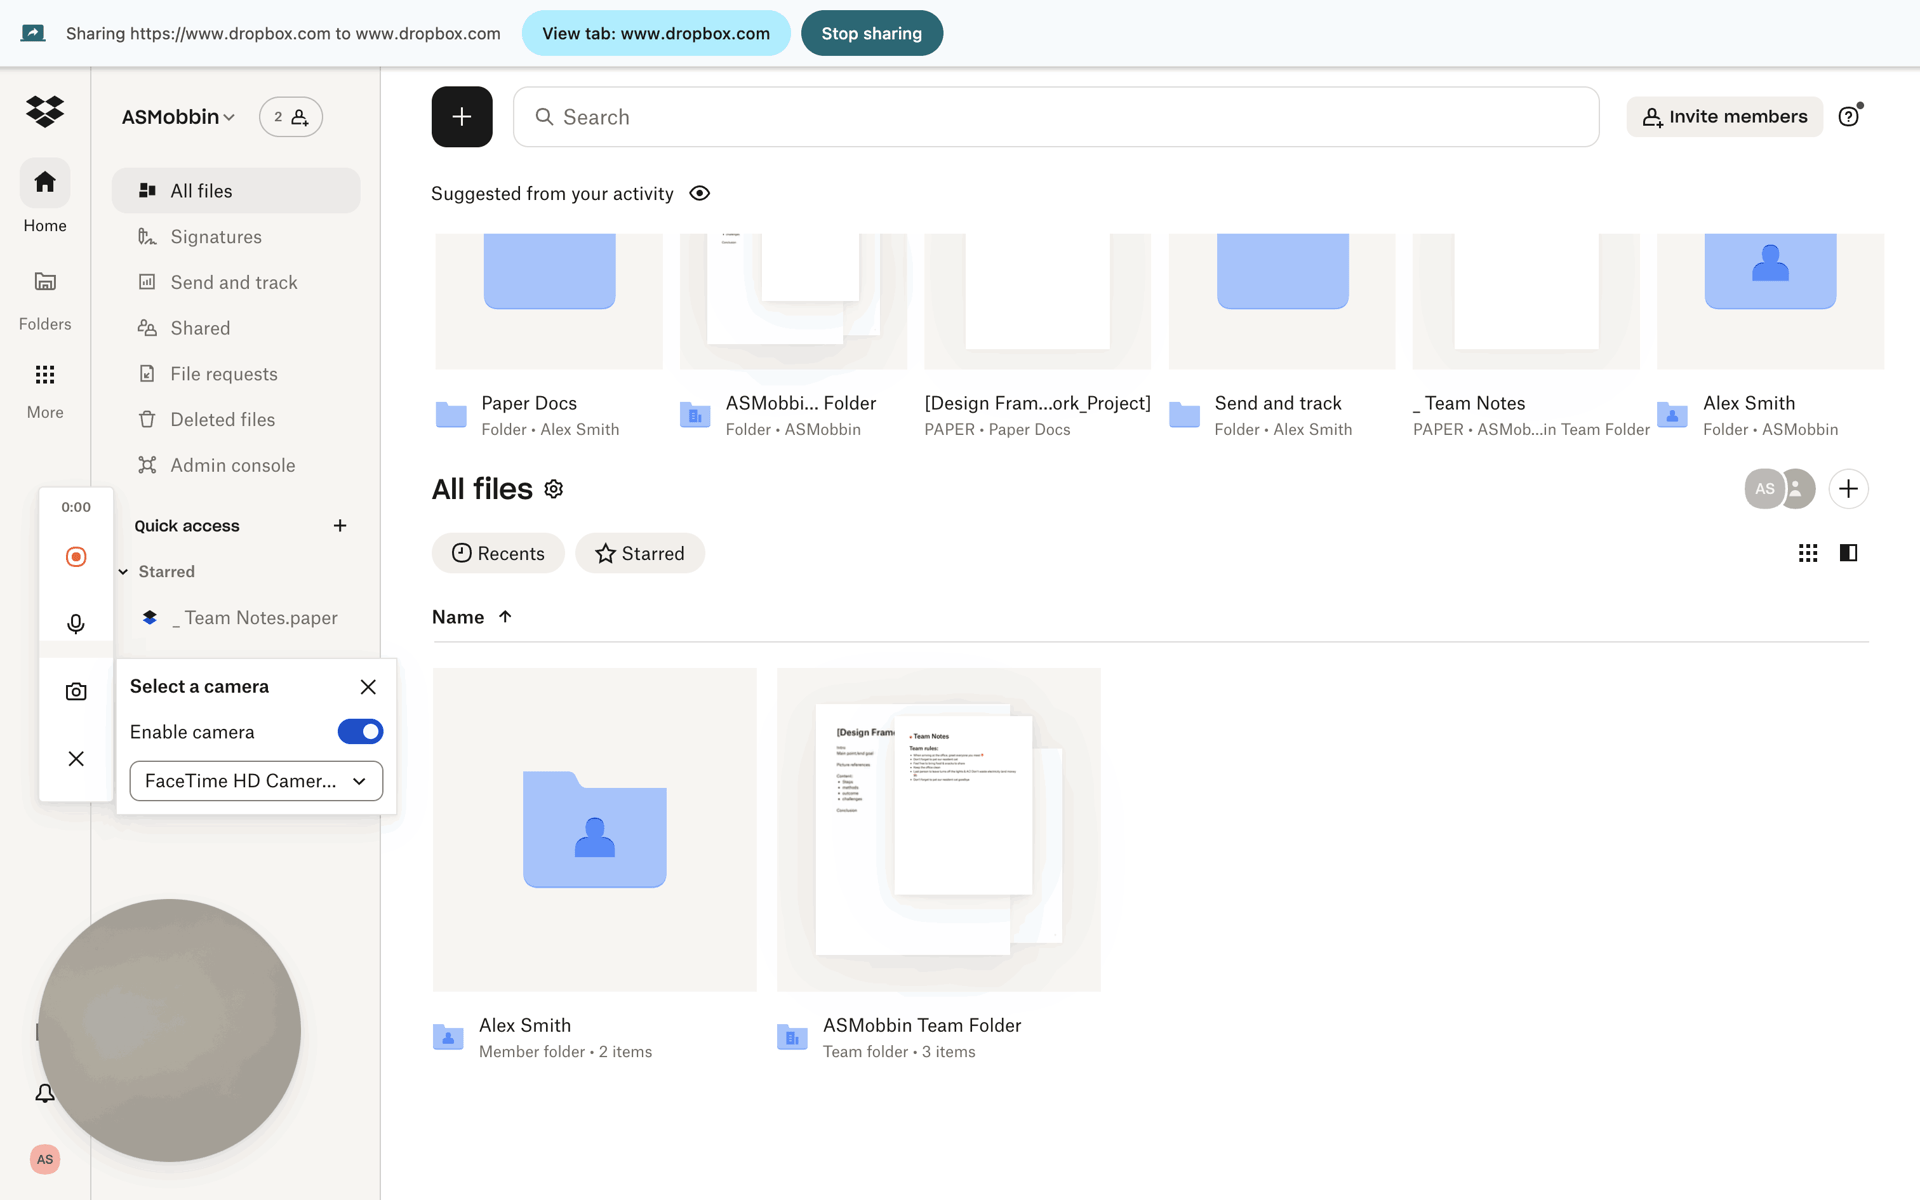Add a member with the circled plus
1920x1200 pixels.
pyautogui.click(x=1848, y=489)
